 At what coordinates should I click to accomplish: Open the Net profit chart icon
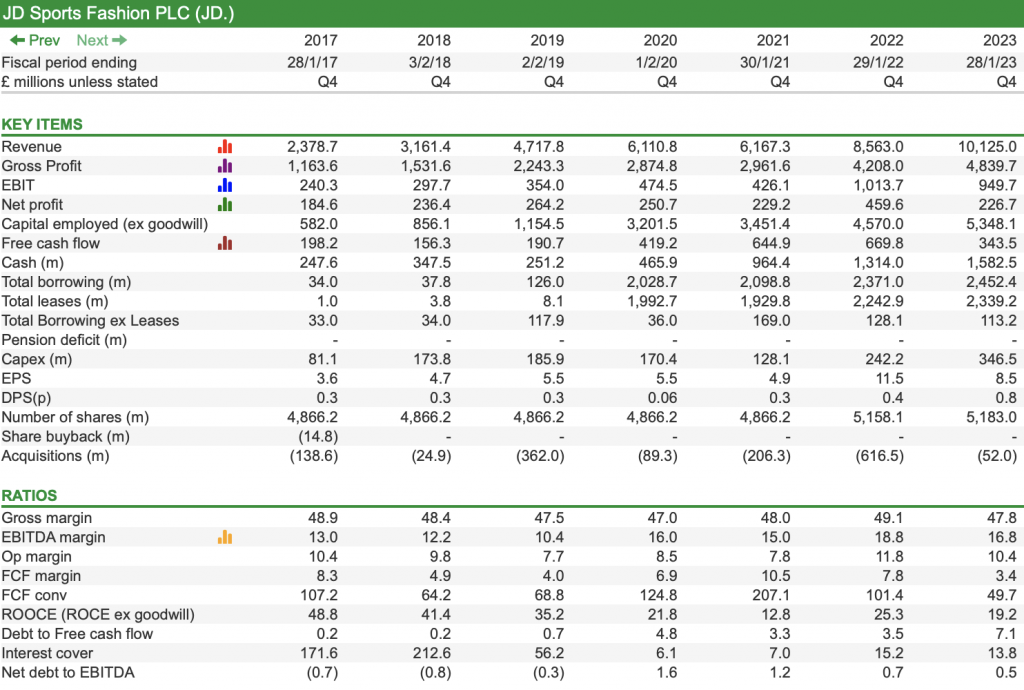click(225, 205)
